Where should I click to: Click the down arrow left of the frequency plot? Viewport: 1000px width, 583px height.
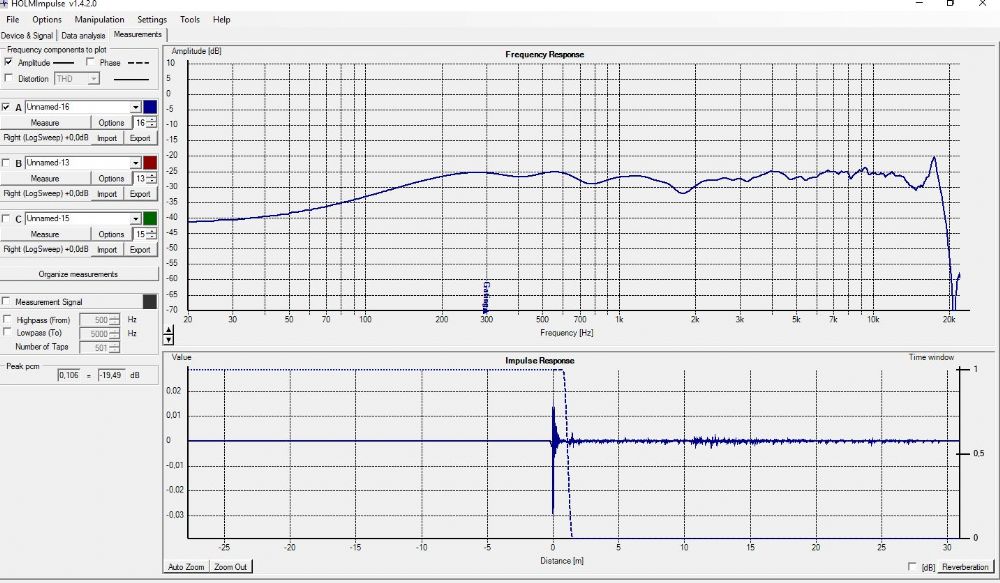click(x=168, y=340)
